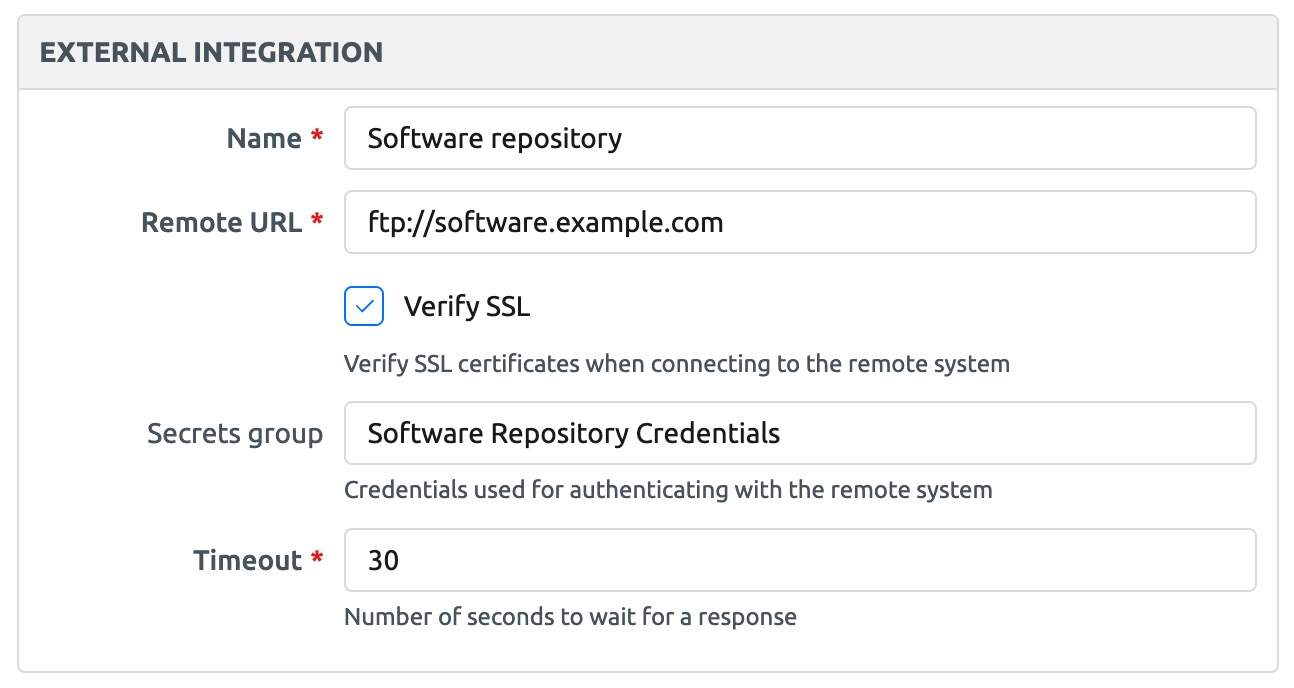Click the Remote URL field label

tap(221, 222)
